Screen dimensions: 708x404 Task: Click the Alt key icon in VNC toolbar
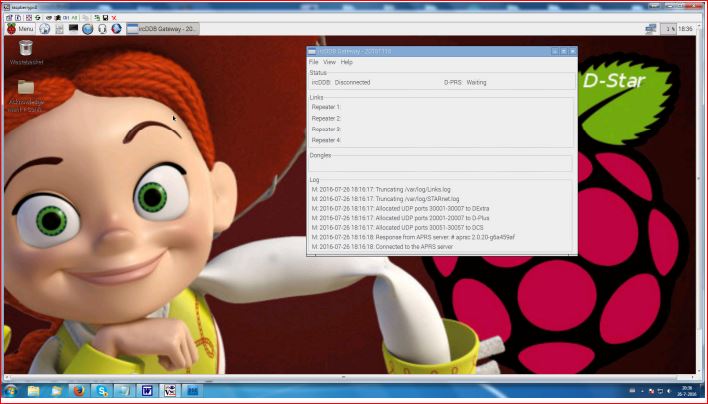(x=75, y=18)
